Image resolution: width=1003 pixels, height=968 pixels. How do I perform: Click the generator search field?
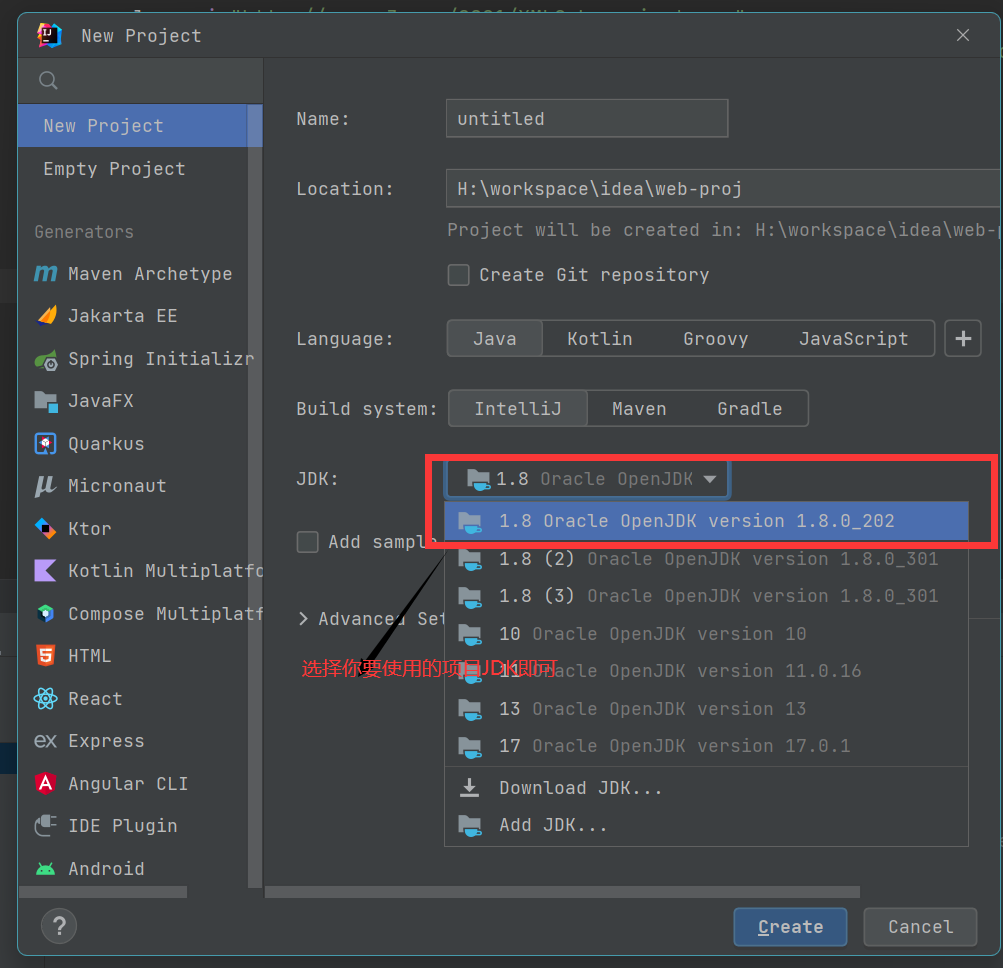[141, 81]
